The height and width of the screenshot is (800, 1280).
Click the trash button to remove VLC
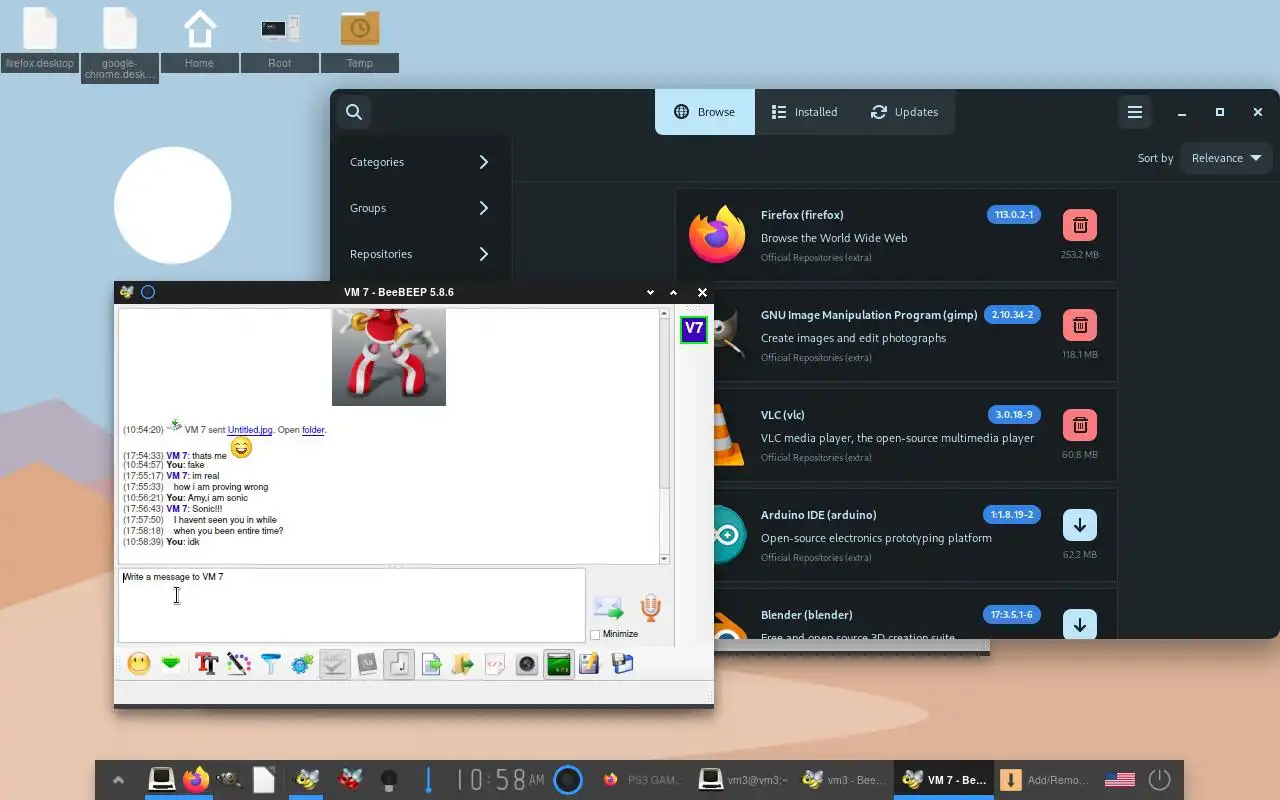tap(1080, 425)
